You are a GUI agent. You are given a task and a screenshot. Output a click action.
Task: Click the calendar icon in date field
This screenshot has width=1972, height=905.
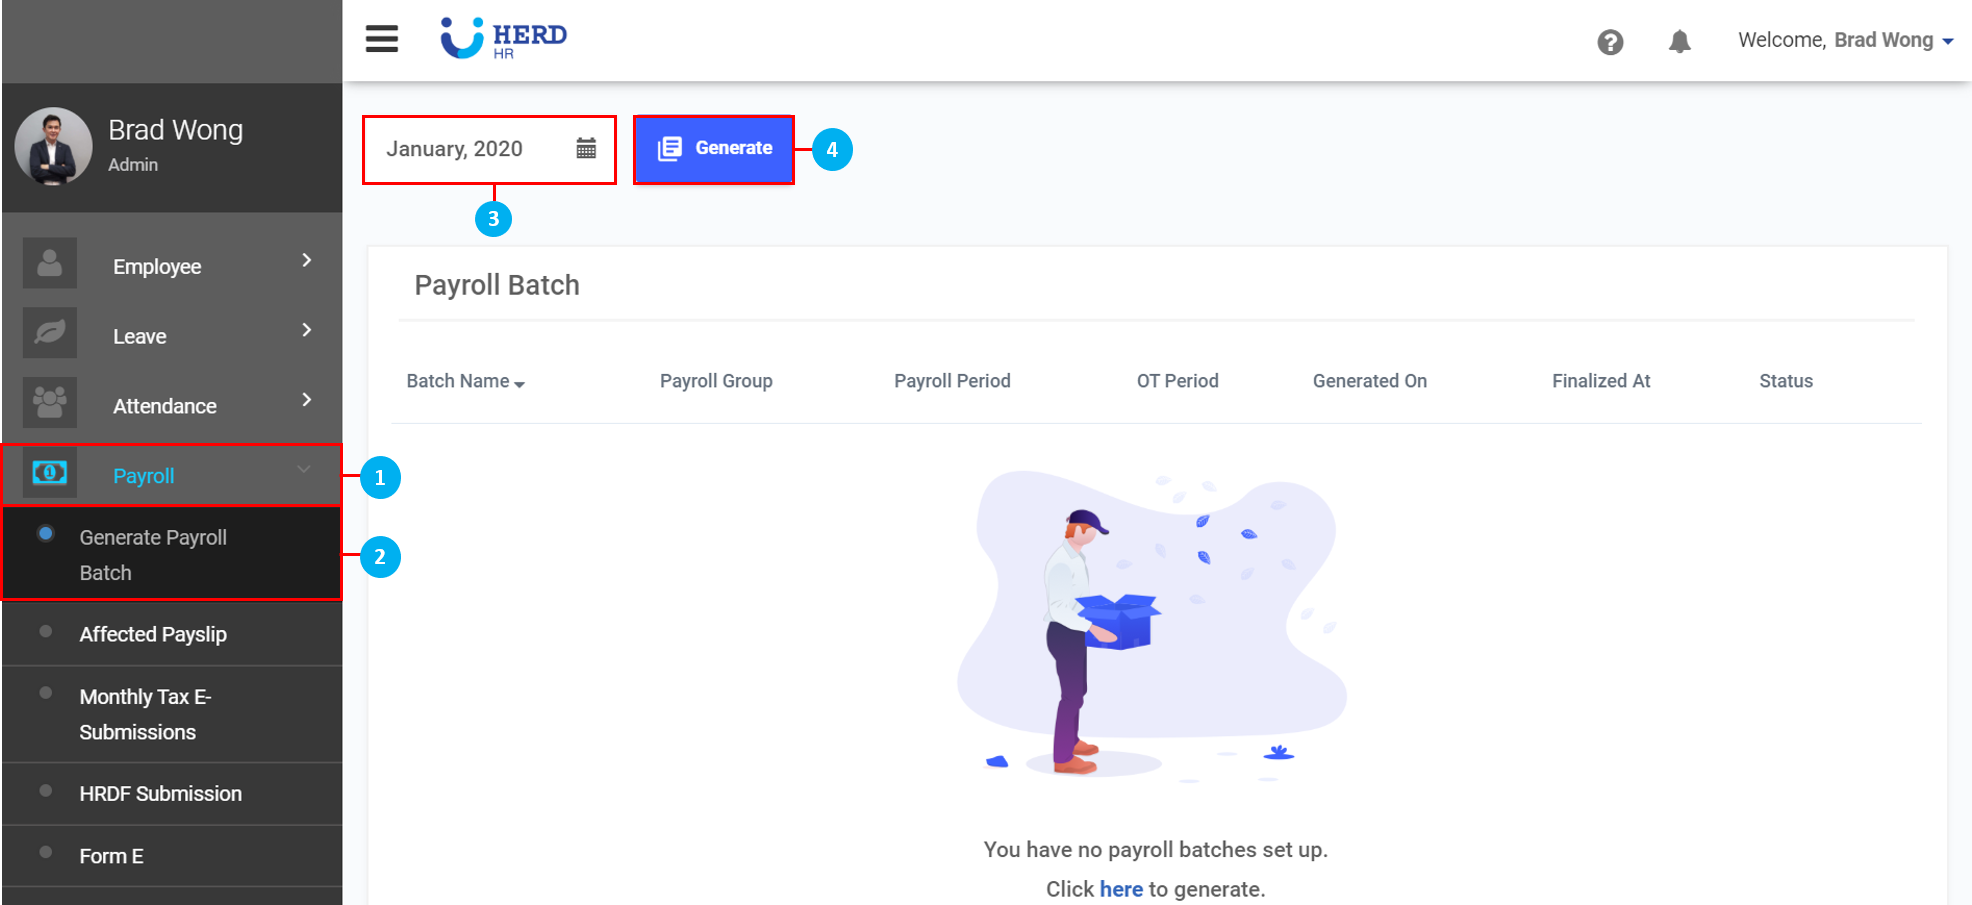[x=586, y=149]
